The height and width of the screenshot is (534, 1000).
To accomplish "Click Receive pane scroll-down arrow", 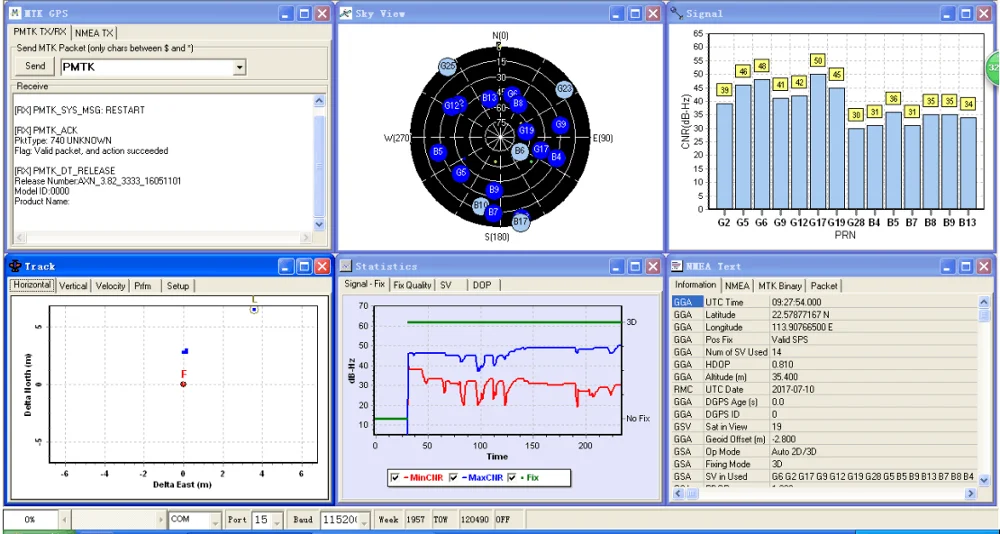I will point(320,224).
